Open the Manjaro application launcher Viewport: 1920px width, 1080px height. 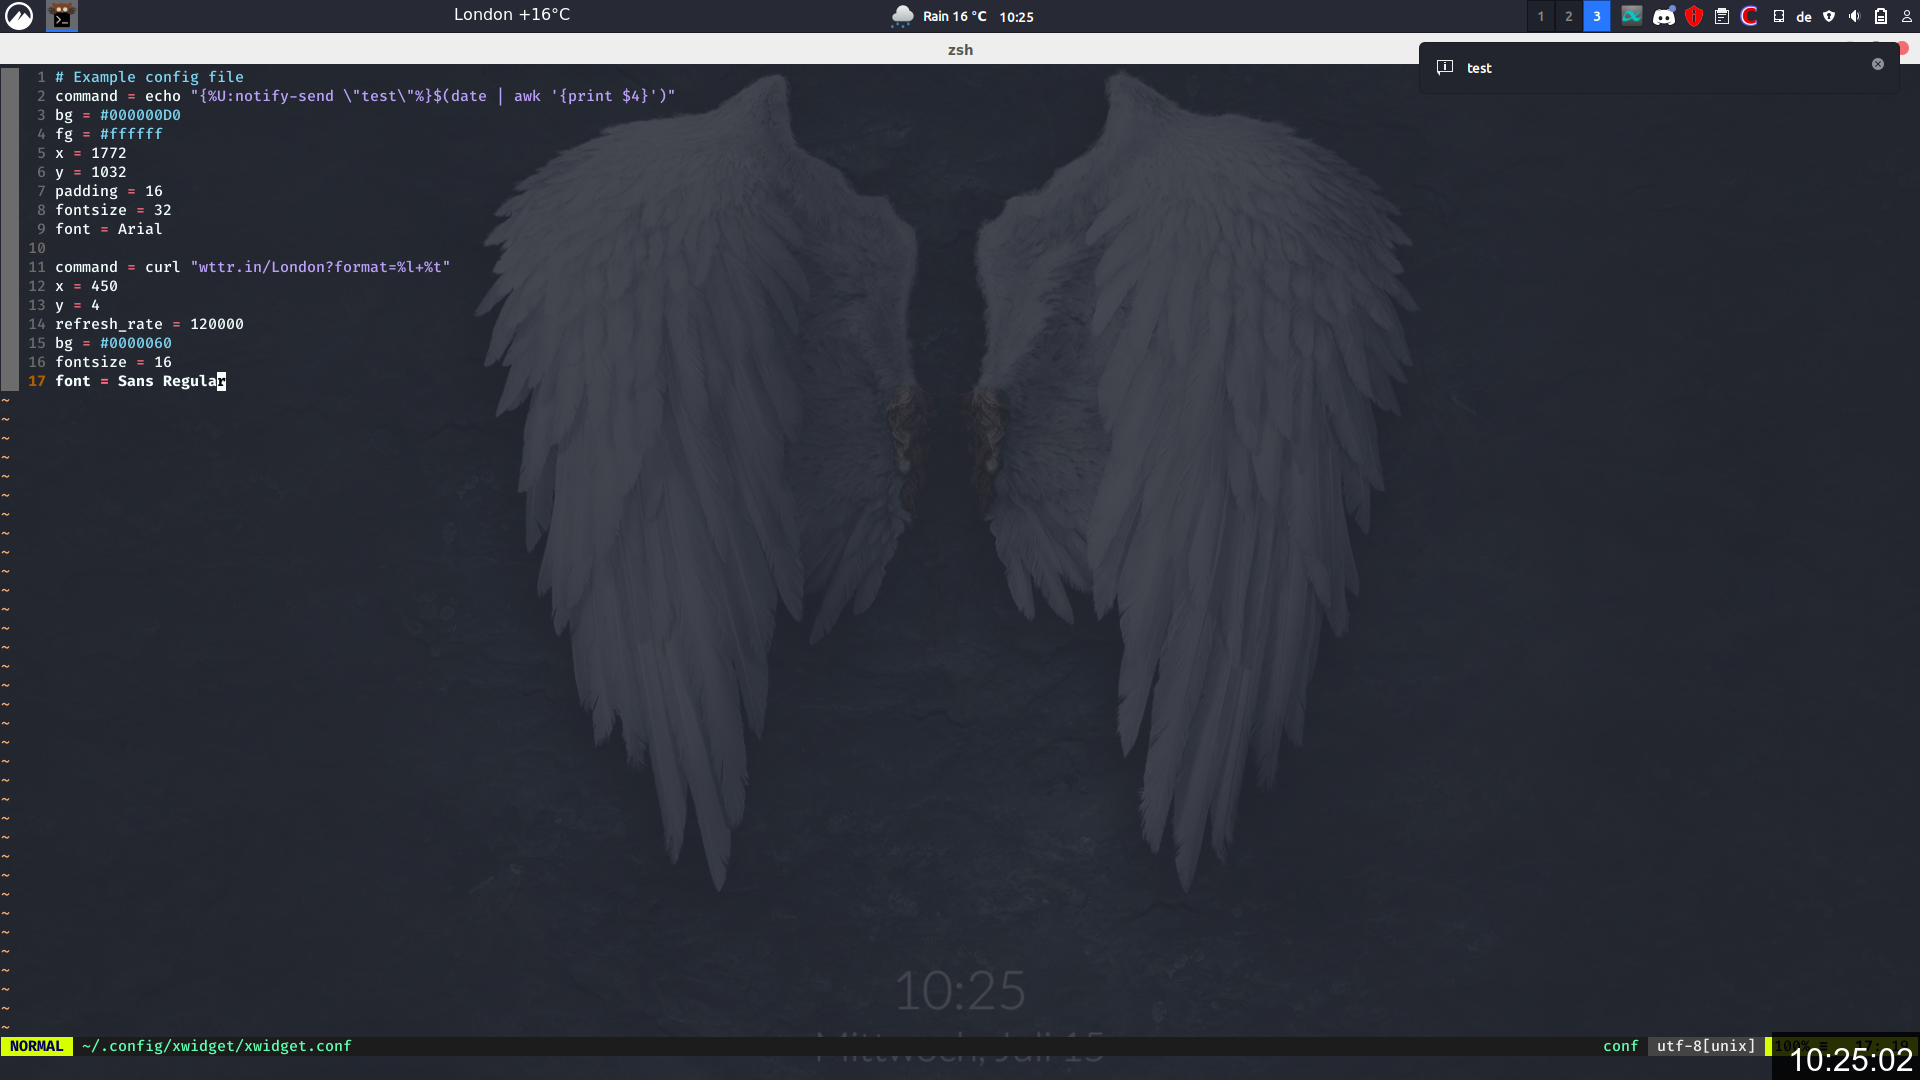click(19, 16)
